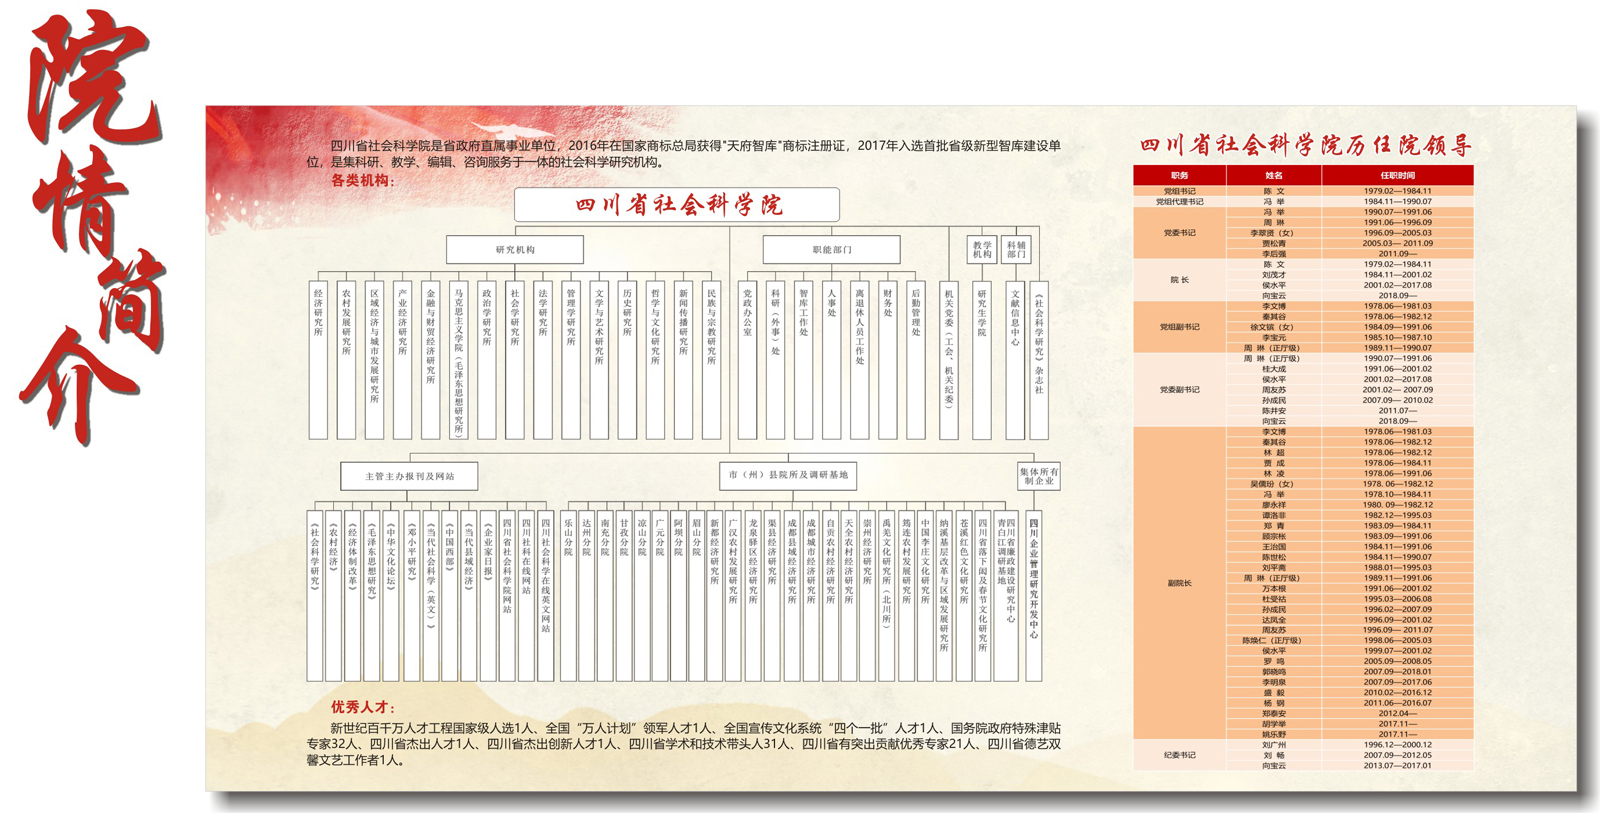Image resolution: width=1600 pixels, height=813 pixels.
Task: Click the 《邓小平研究》 column
Action: tap(411, 596)
